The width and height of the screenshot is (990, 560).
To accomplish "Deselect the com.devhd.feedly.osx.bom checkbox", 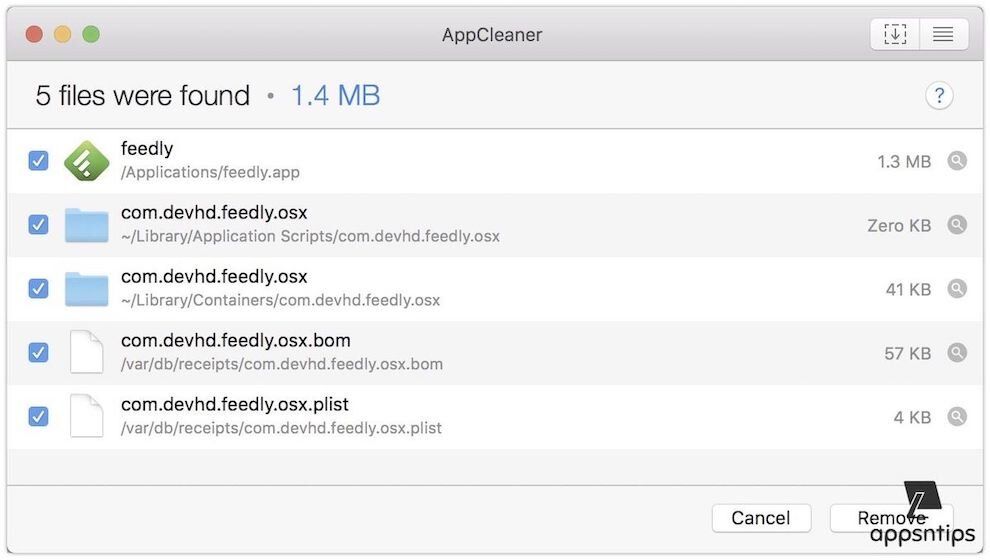I will pyautogui.click(x=38, y=353).
